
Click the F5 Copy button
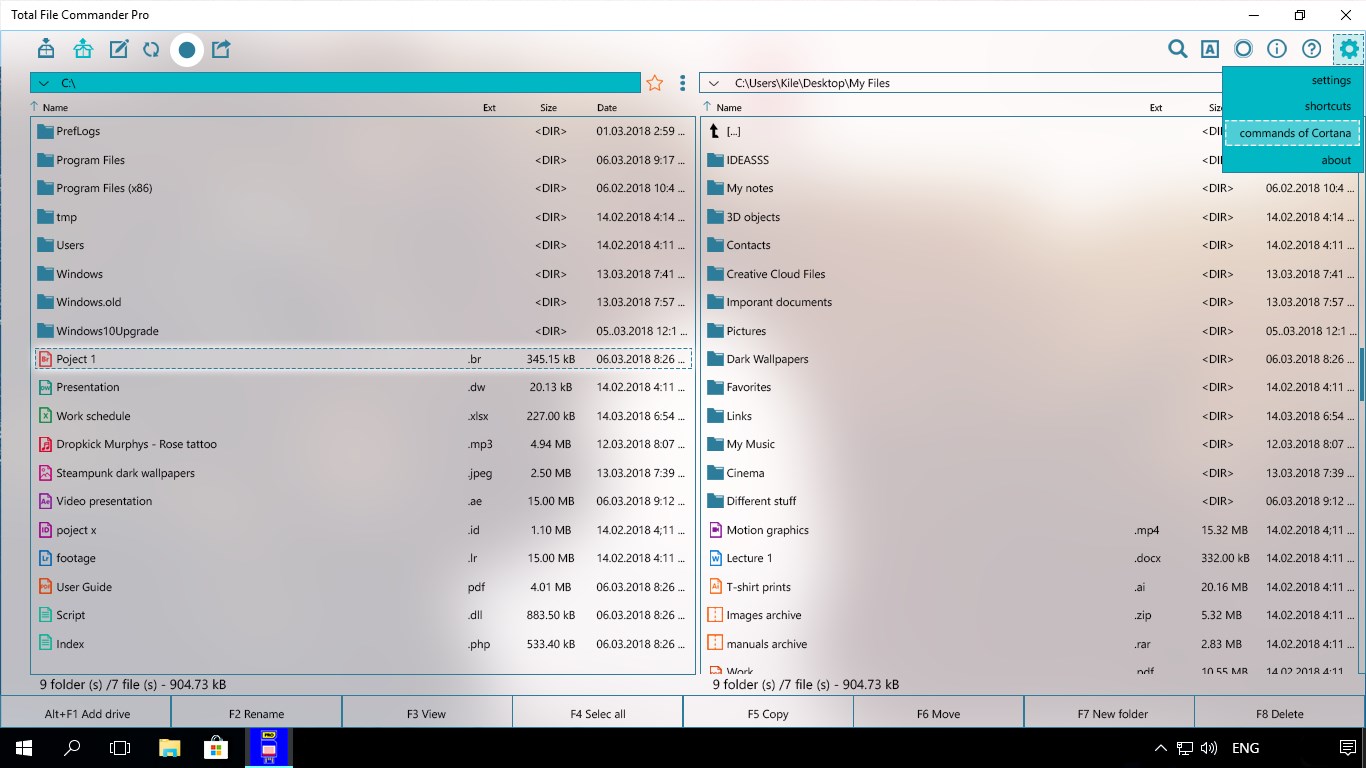coord(768,713)
